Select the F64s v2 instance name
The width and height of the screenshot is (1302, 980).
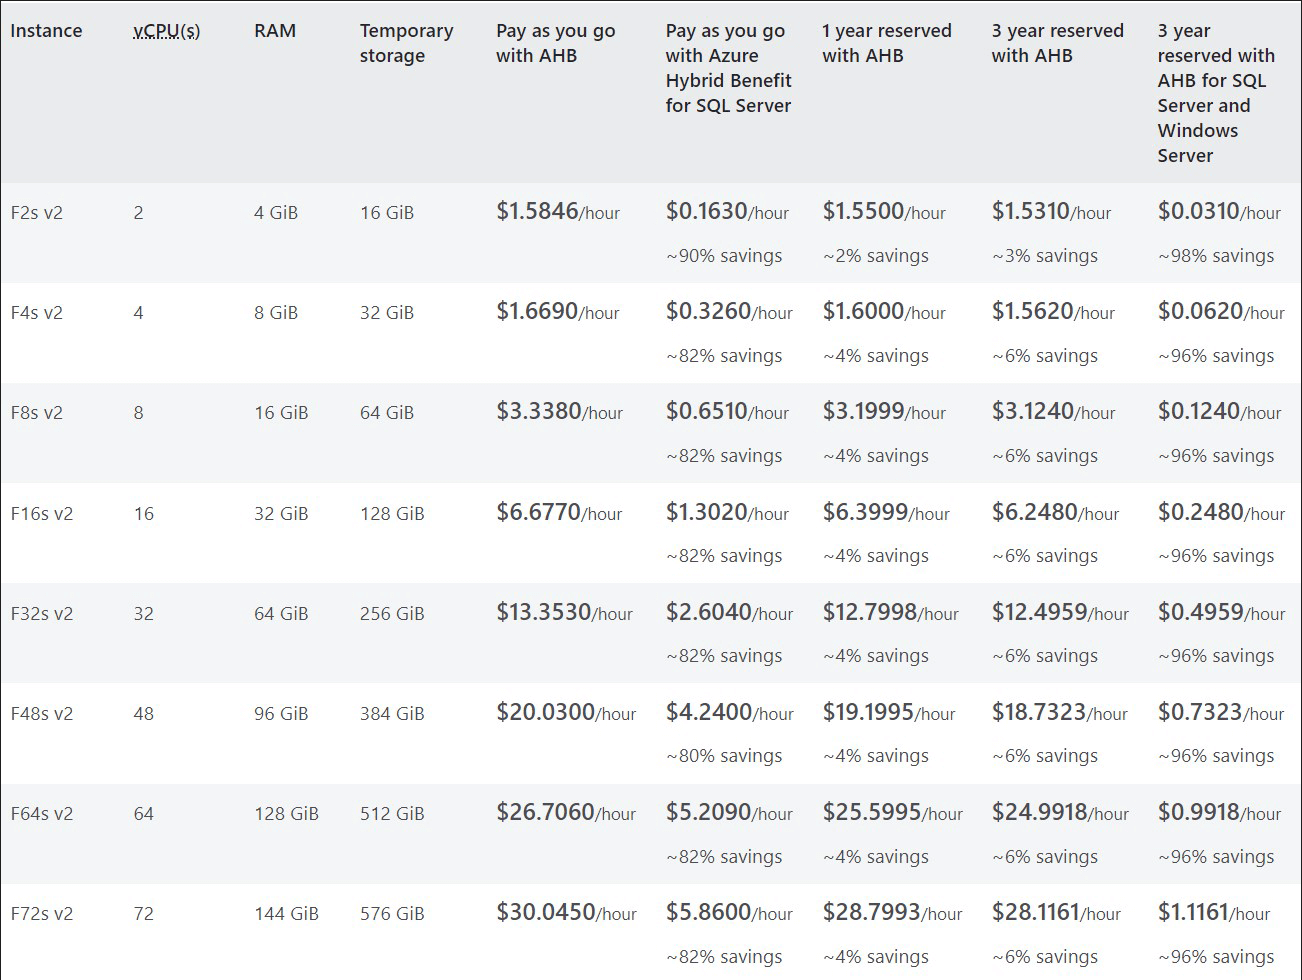tap(42, 814)
